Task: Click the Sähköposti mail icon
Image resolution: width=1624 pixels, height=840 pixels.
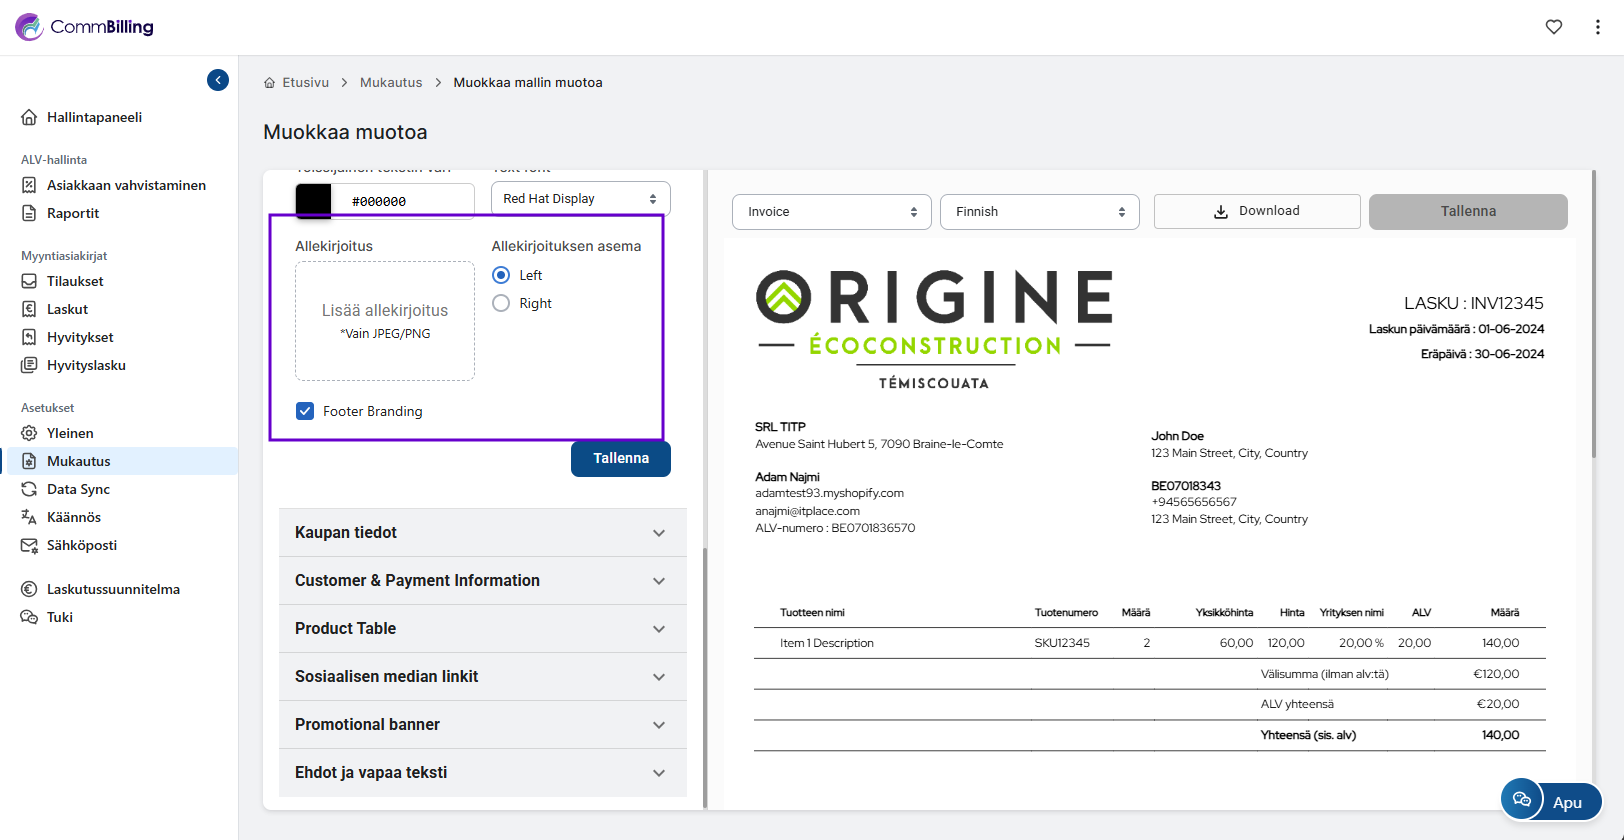Action: (x=29, y=545)
